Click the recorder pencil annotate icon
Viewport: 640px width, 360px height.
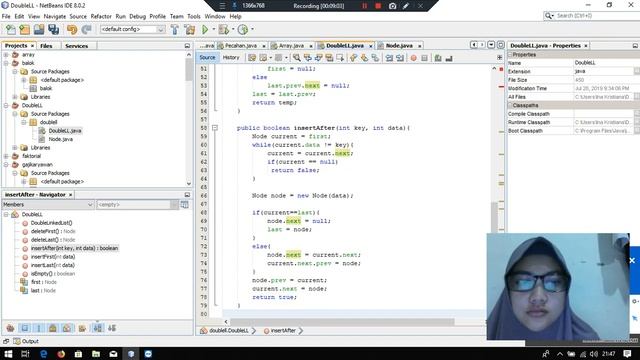click(406, 6)
